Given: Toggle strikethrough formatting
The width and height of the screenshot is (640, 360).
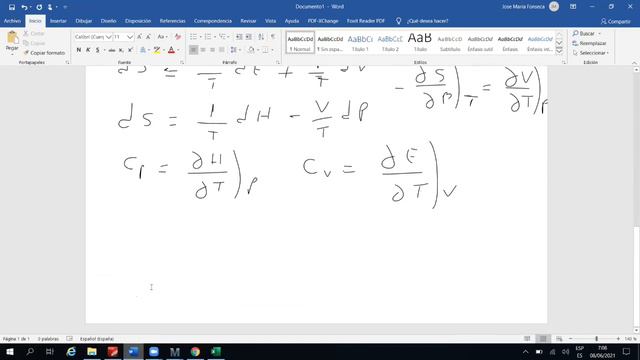Looking at the screenshot, I should [112, 50].
